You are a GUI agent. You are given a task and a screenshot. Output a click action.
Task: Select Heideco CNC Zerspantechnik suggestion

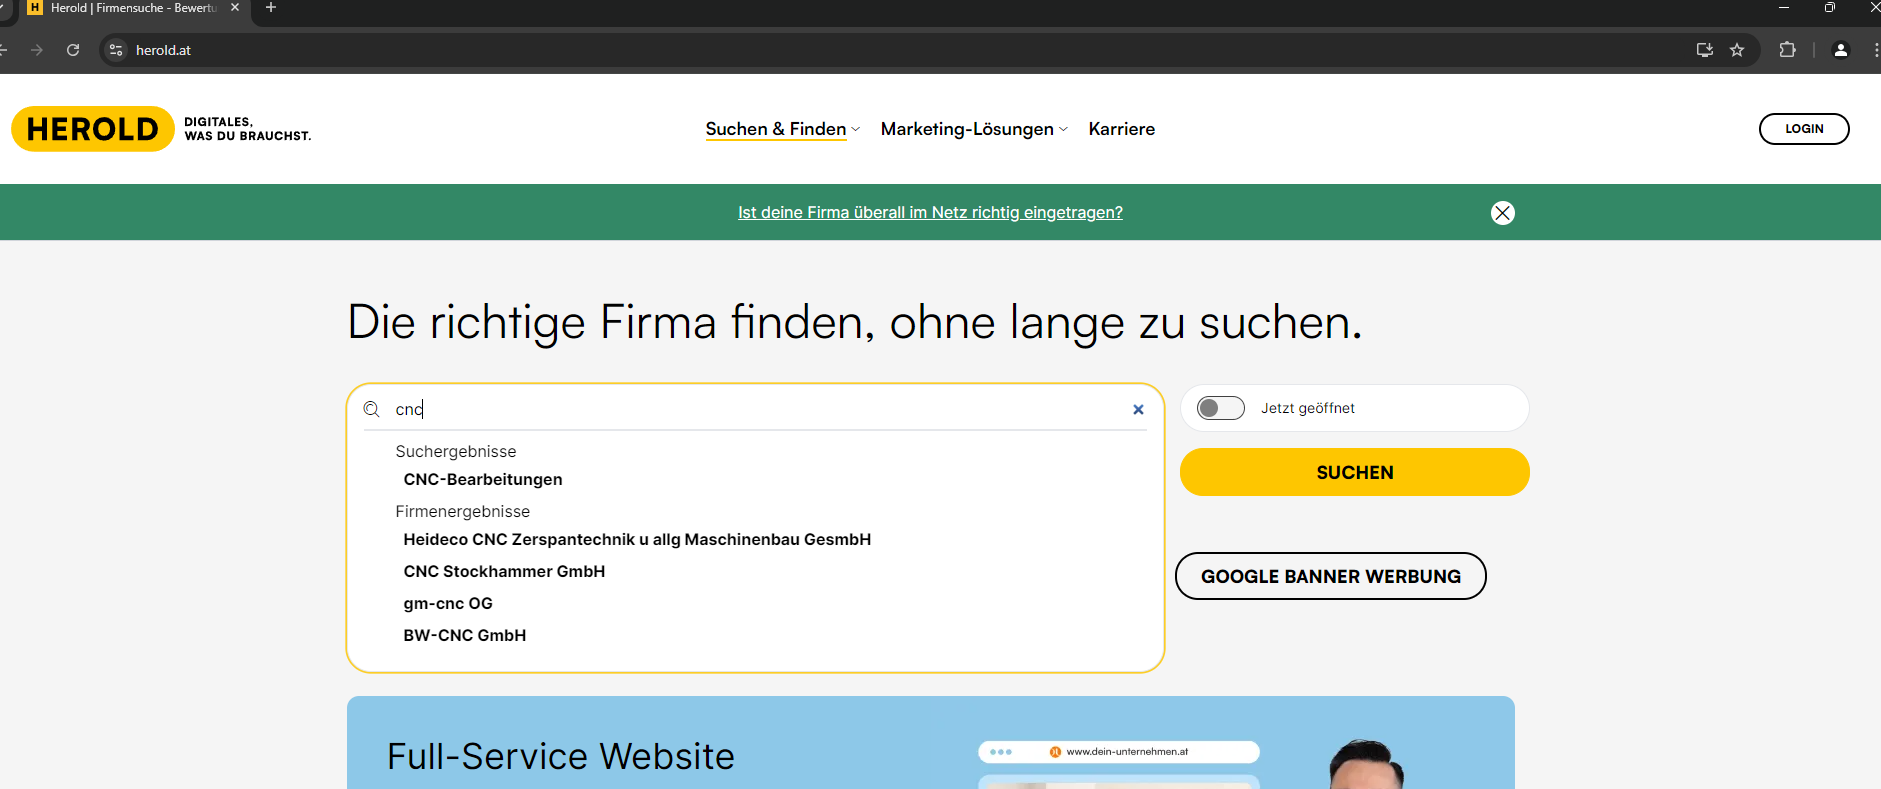637,540
